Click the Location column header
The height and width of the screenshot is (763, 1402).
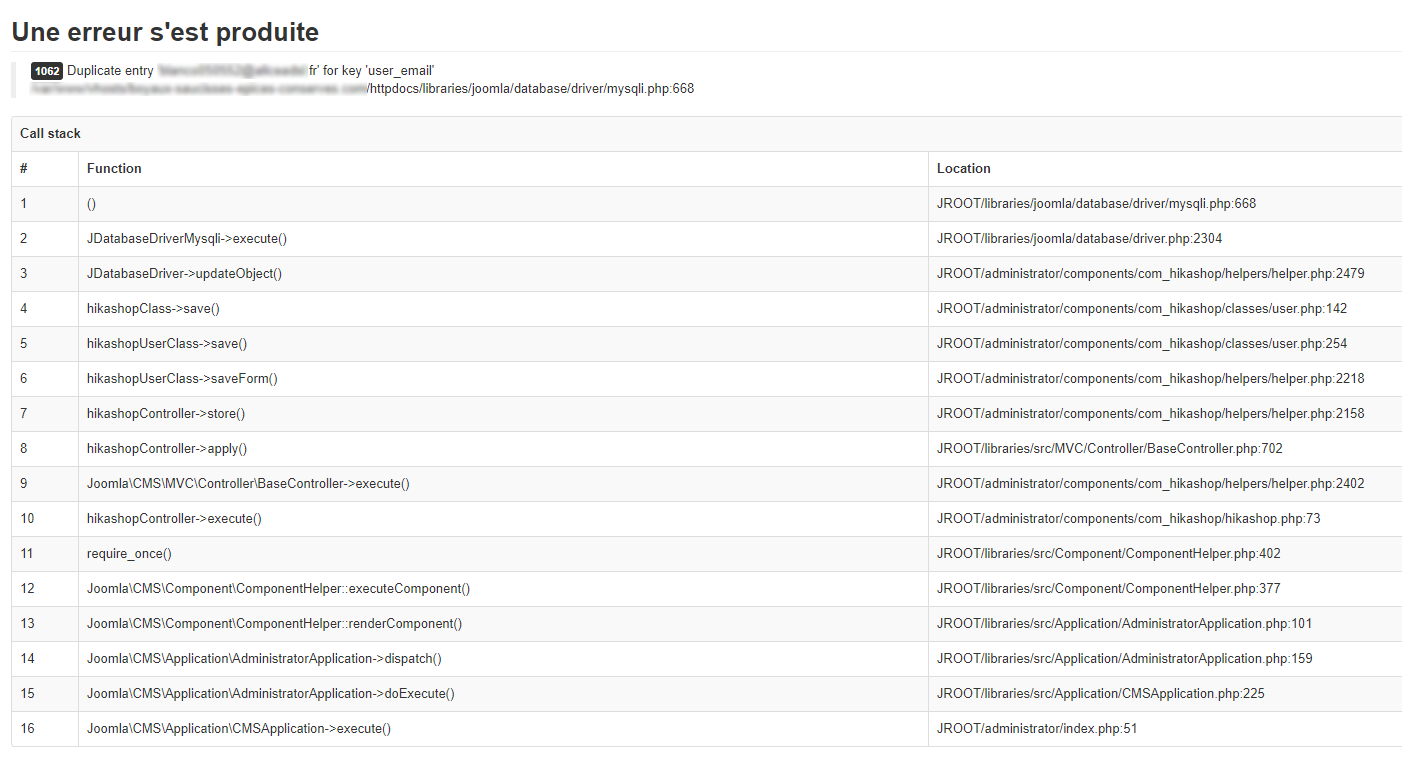(x=963, y=169)
